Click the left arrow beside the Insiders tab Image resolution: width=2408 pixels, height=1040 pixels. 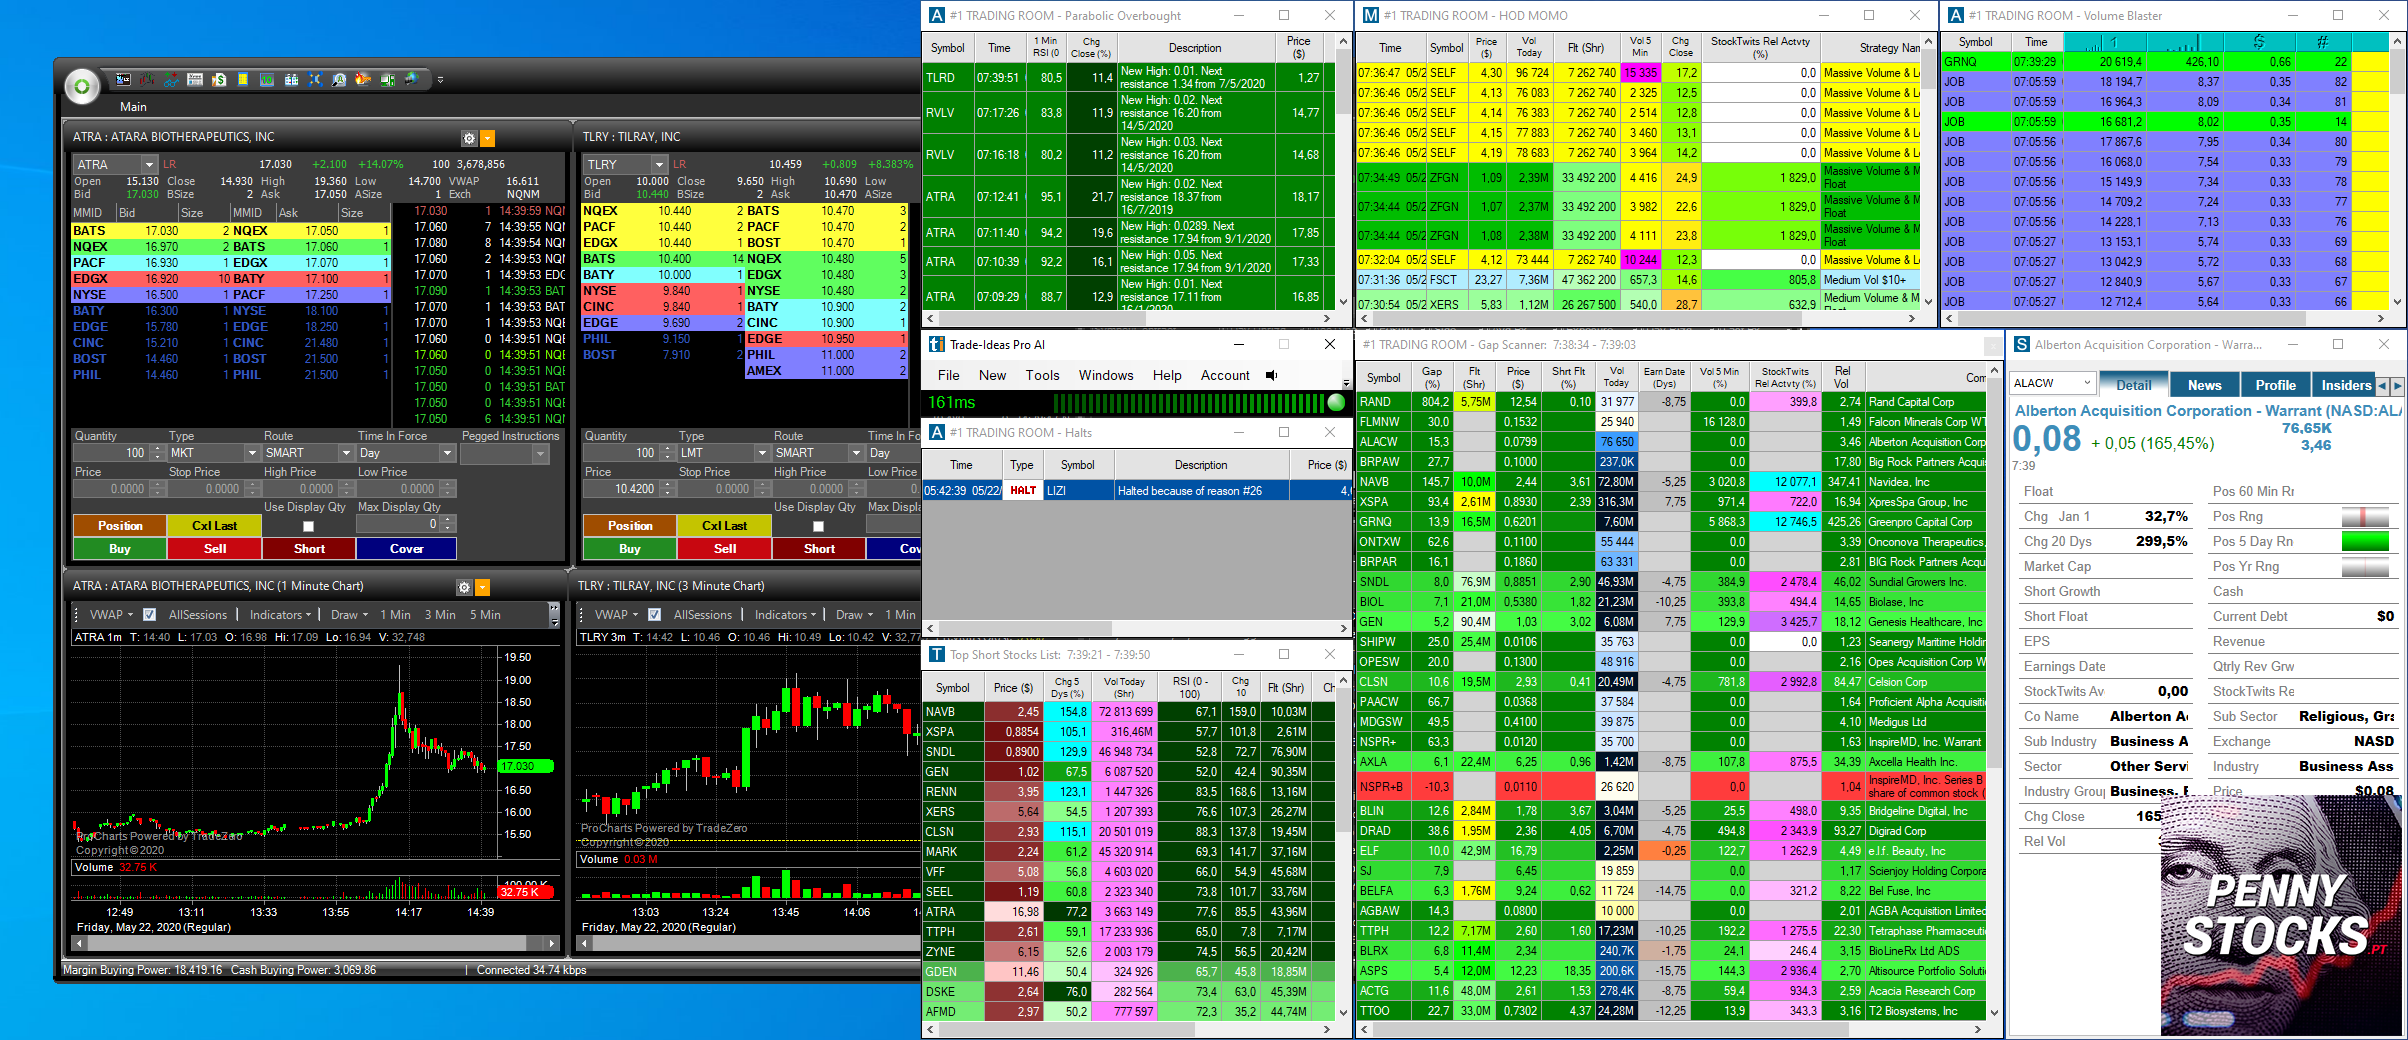pos(2382,386)
